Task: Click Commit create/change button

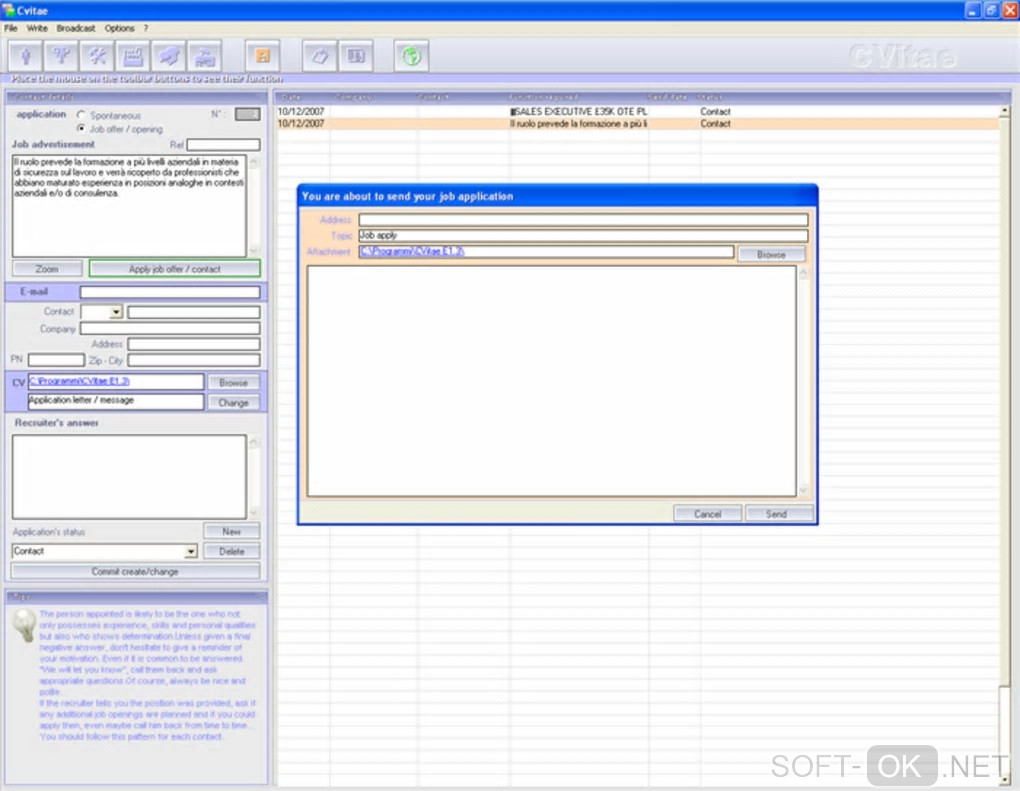Action: [135, 571]
